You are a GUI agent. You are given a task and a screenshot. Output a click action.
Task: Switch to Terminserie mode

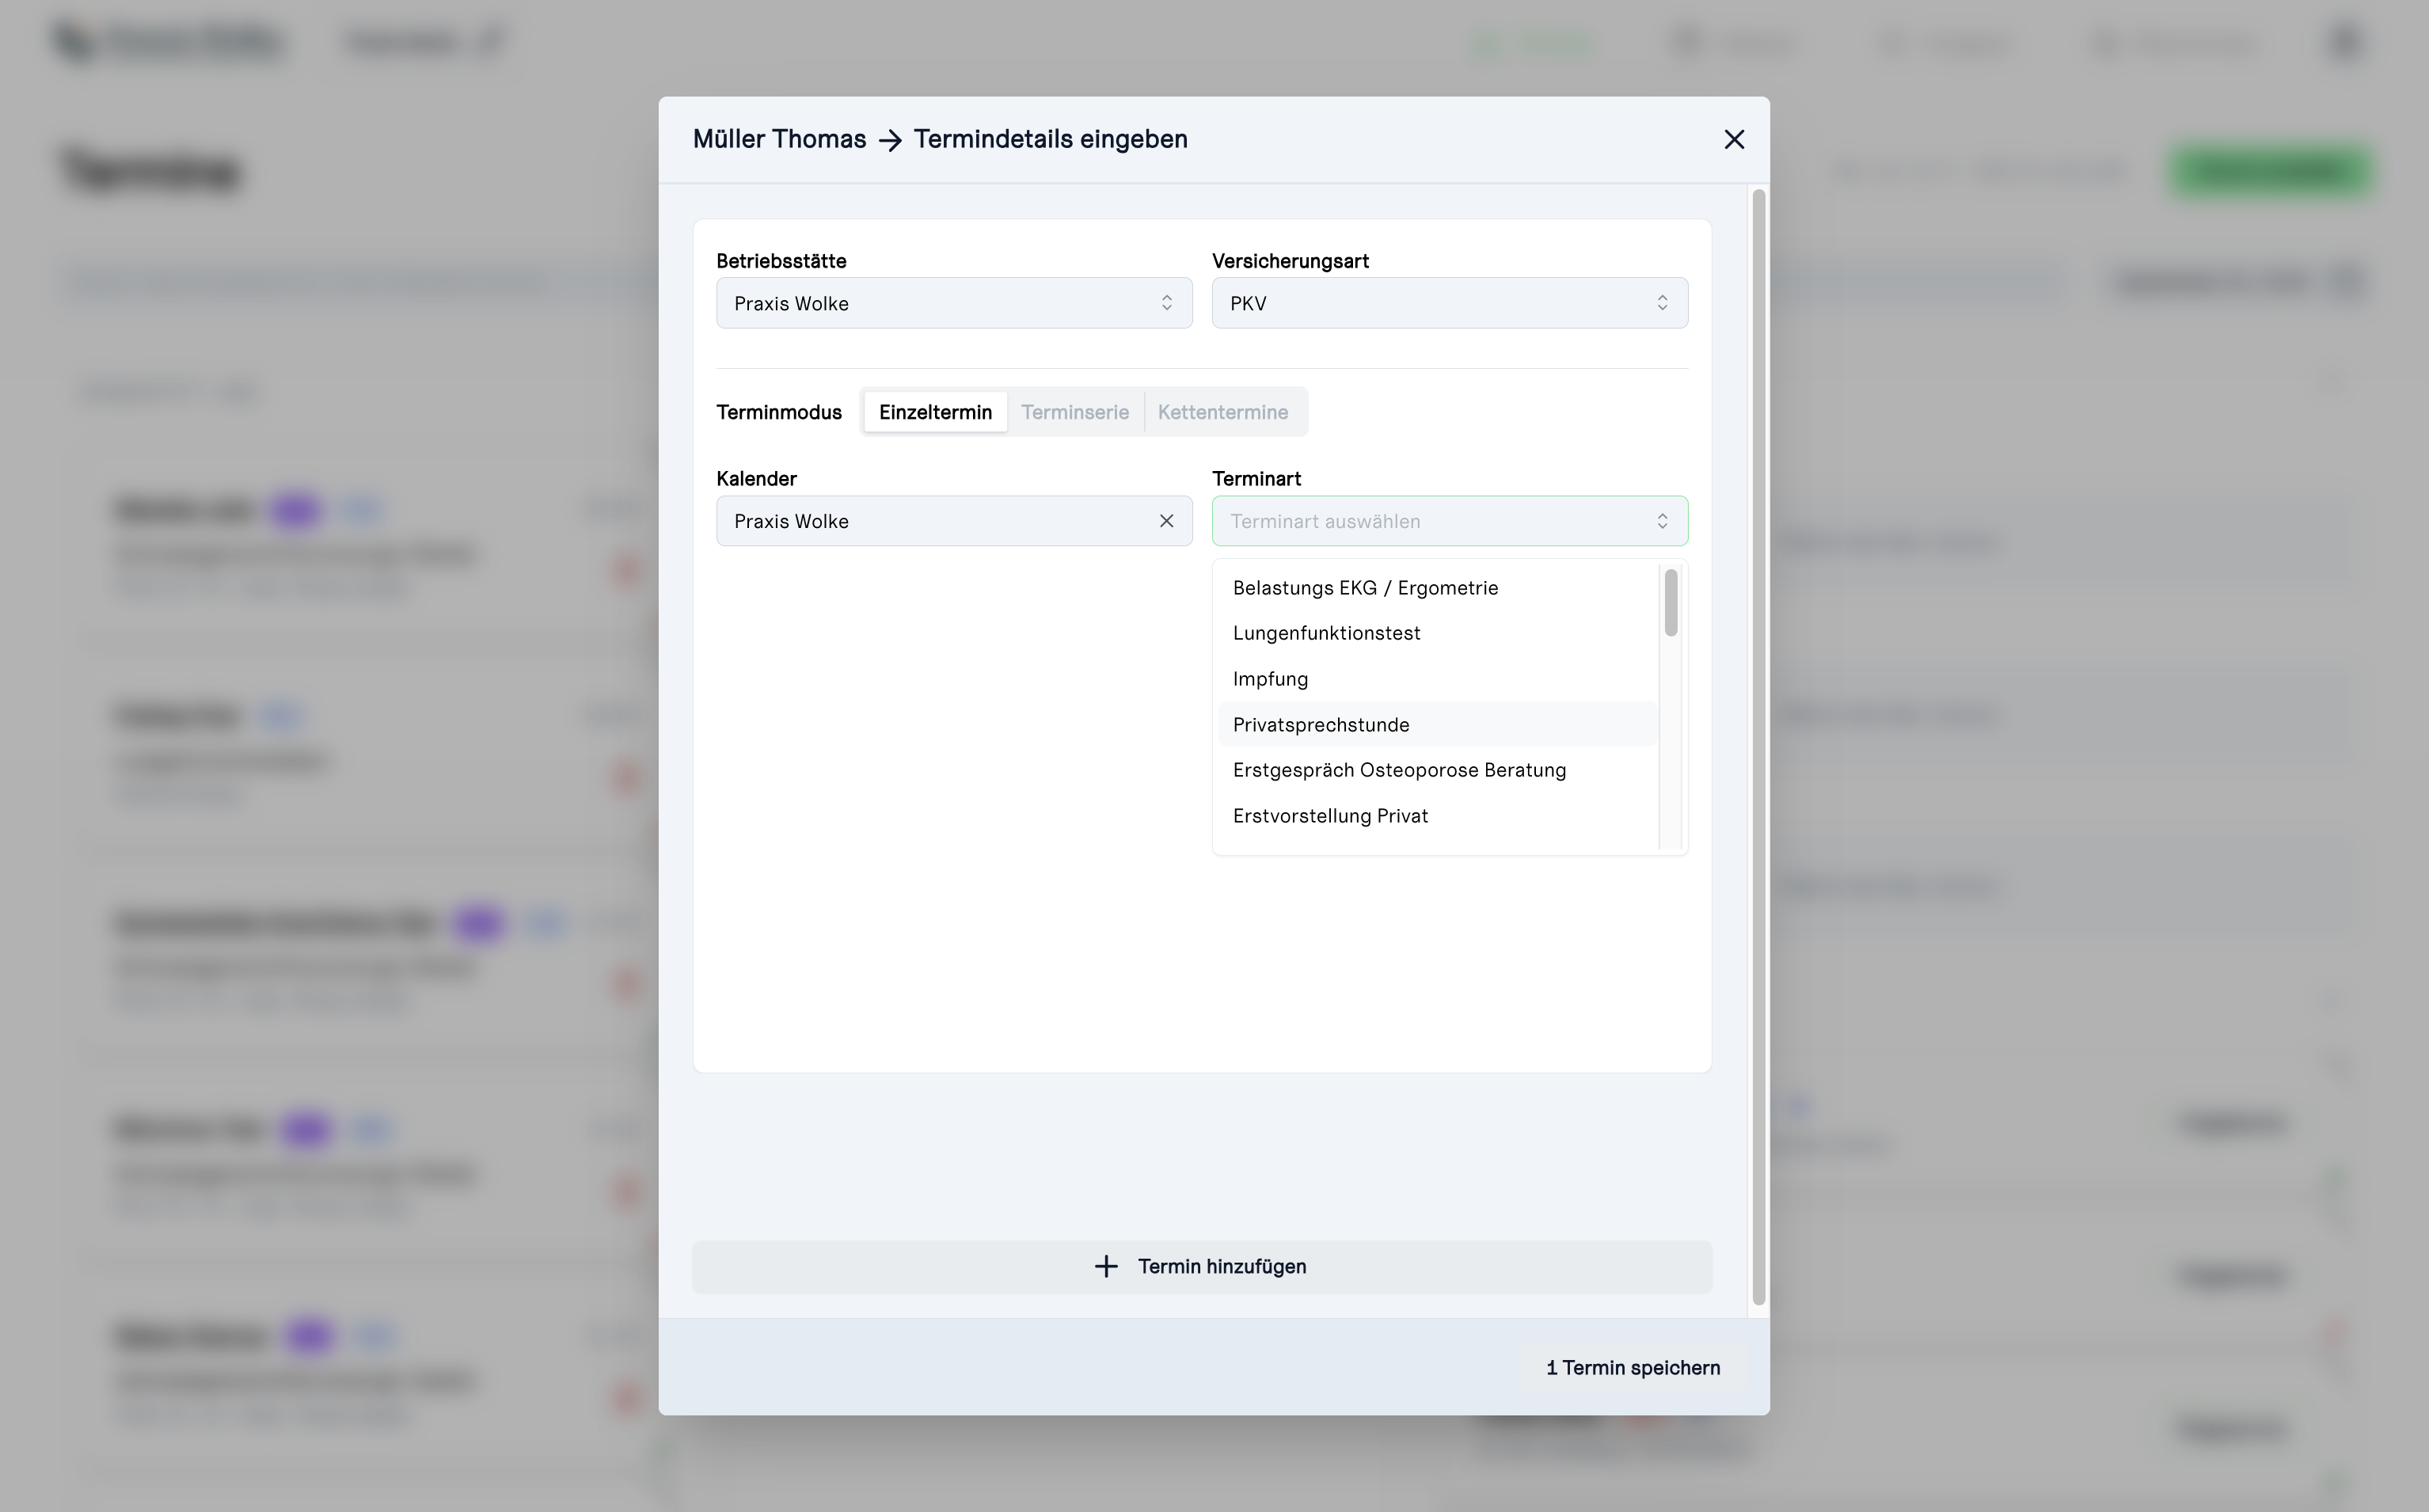[1075, 412]
